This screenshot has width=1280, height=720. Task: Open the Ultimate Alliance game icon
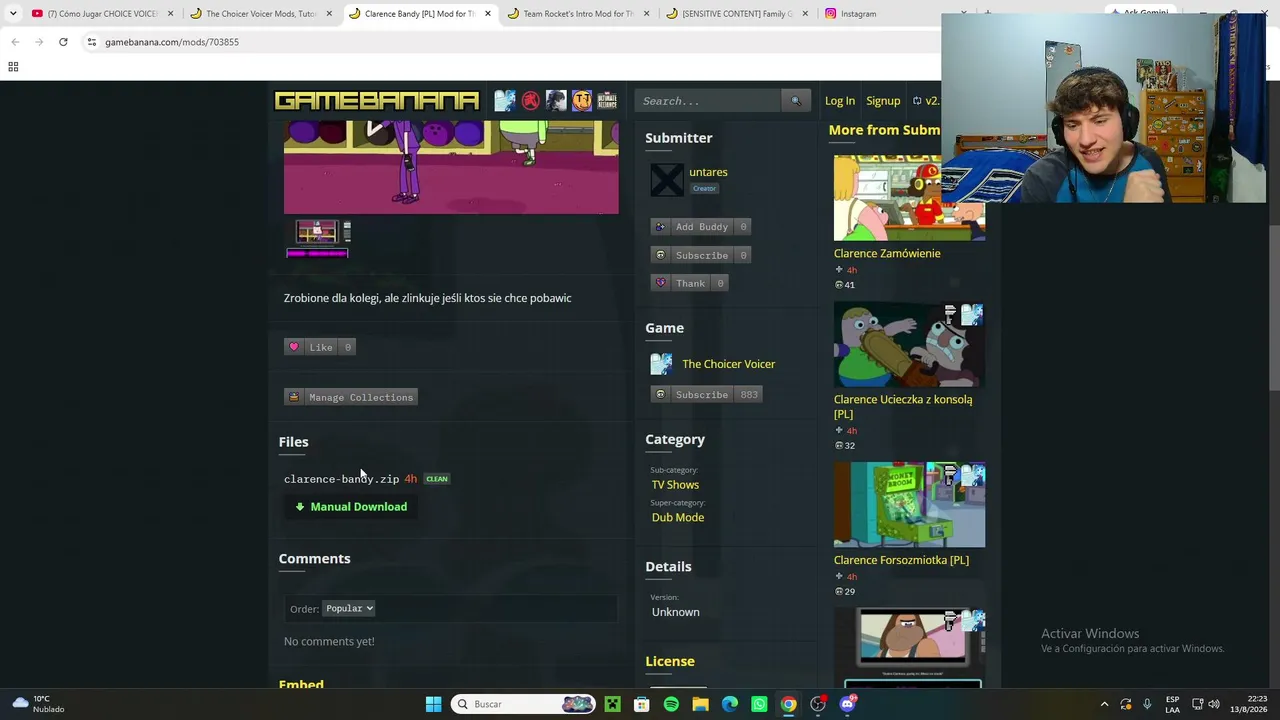607,101
